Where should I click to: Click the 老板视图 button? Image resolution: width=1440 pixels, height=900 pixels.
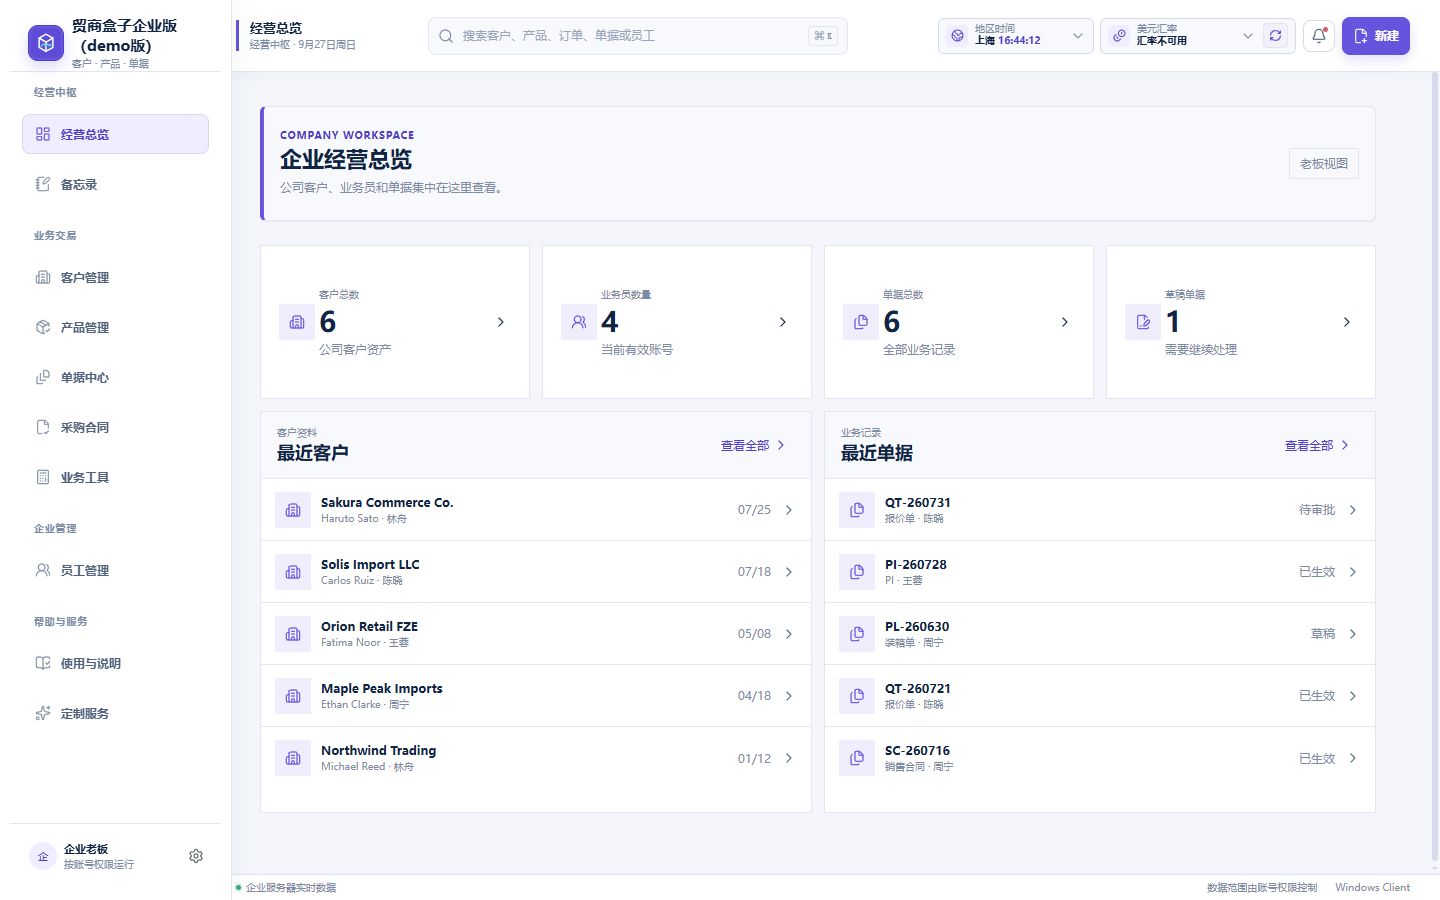pyautogui.click(x=1324, y=164)
